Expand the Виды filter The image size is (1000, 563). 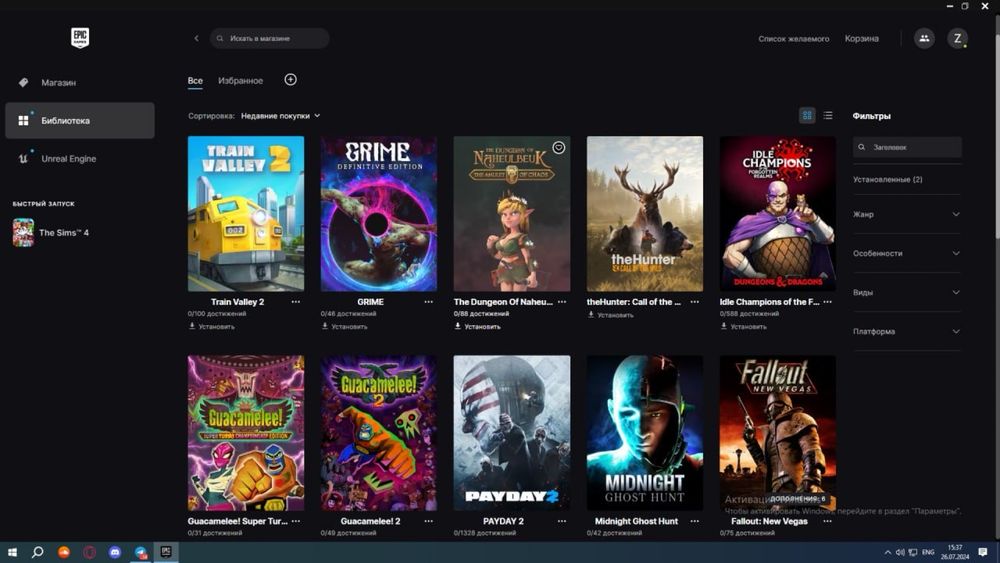(x=906, y=292)
